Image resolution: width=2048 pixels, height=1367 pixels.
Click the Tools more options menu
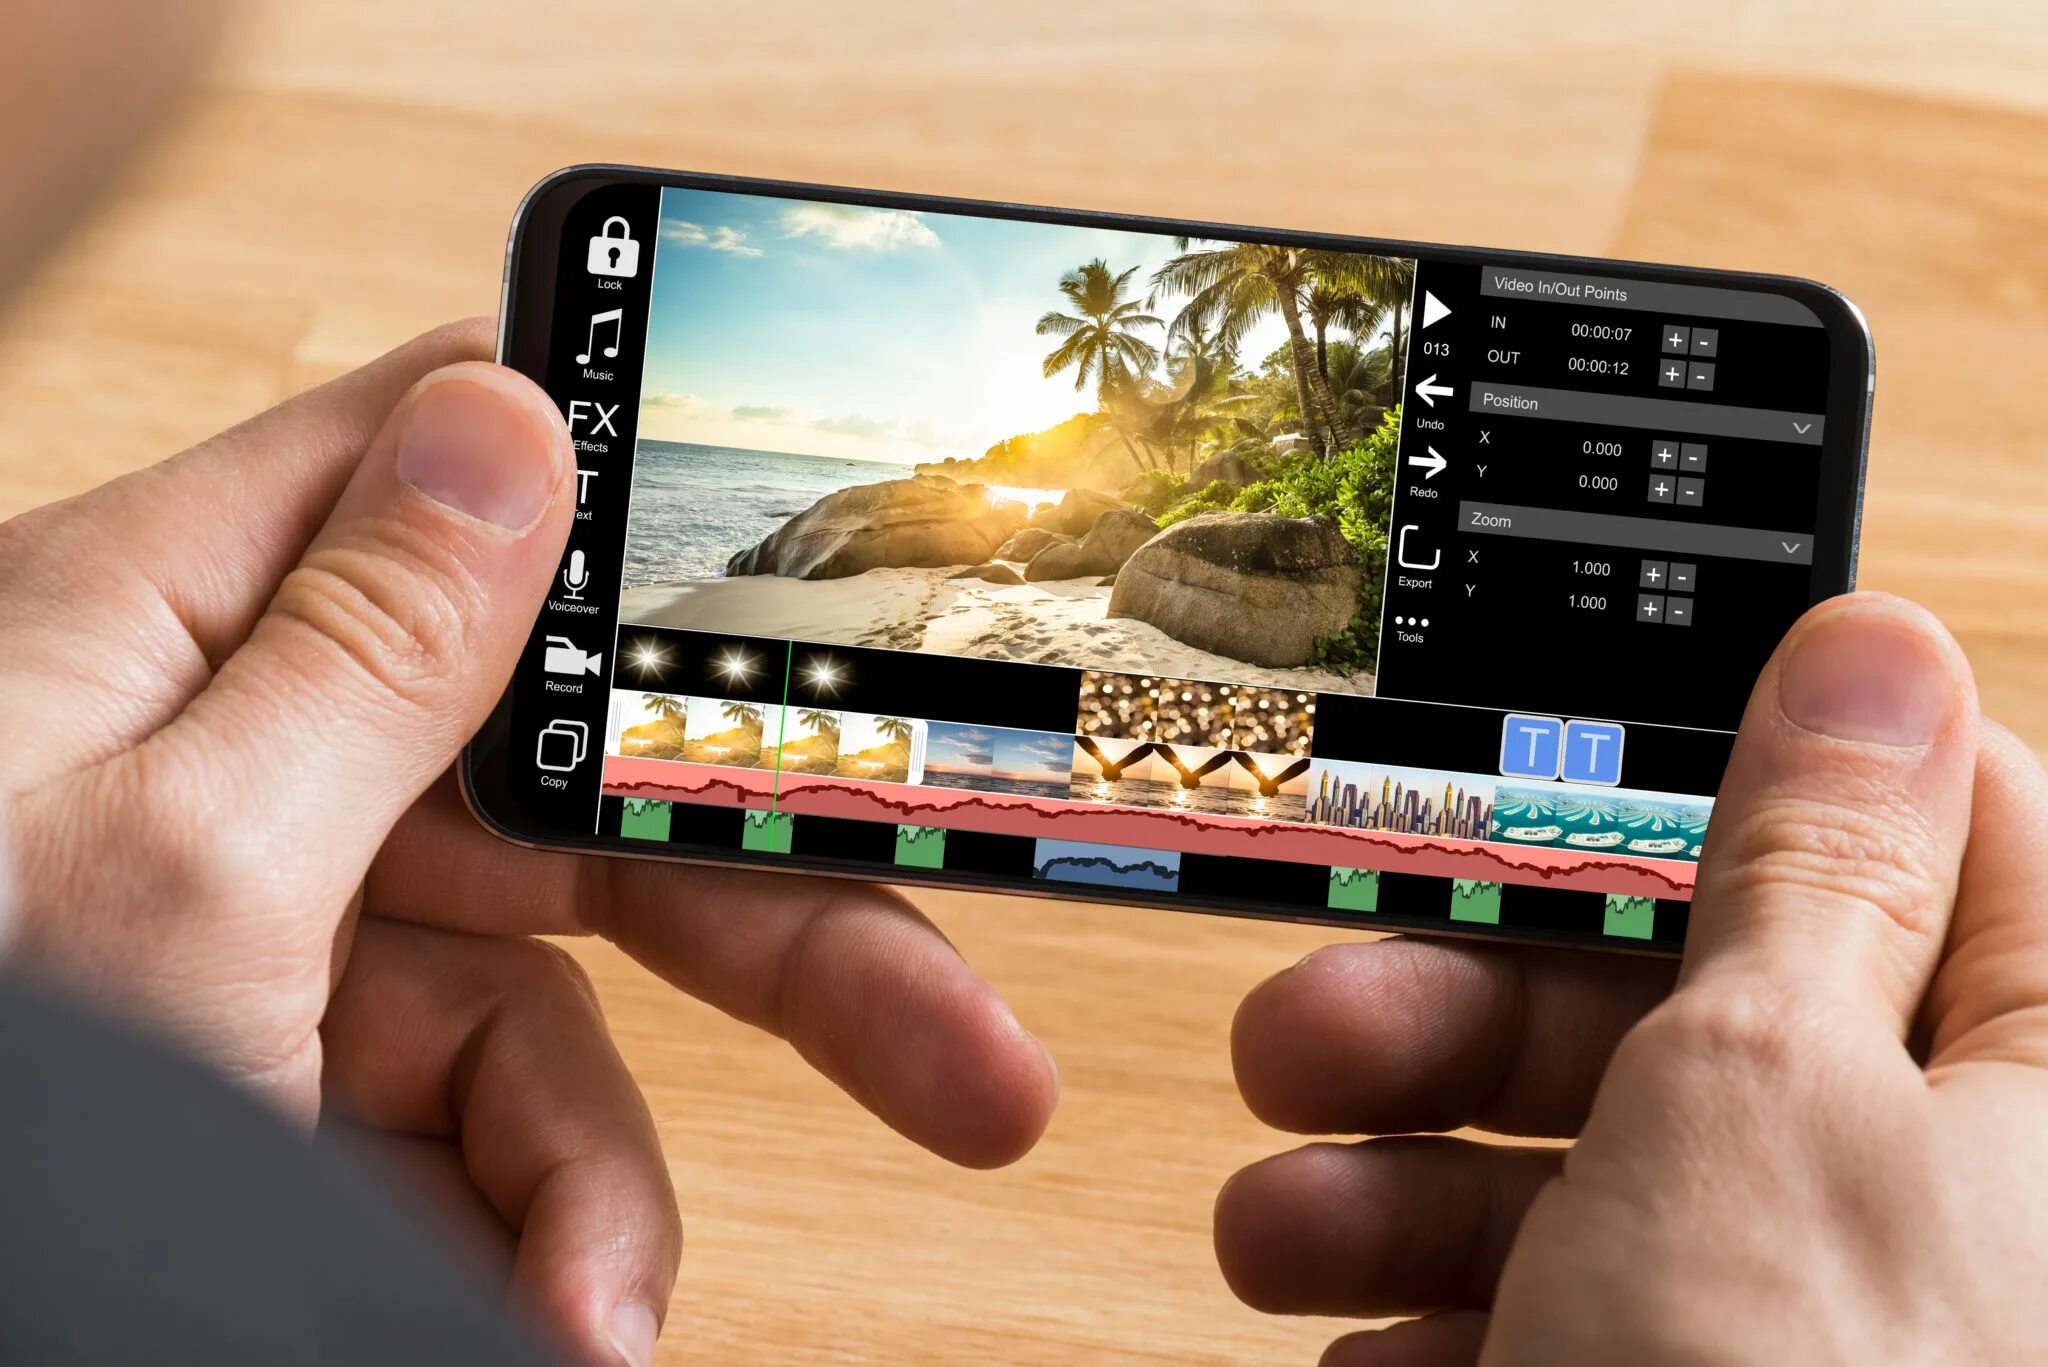[x=1404, y=621]
